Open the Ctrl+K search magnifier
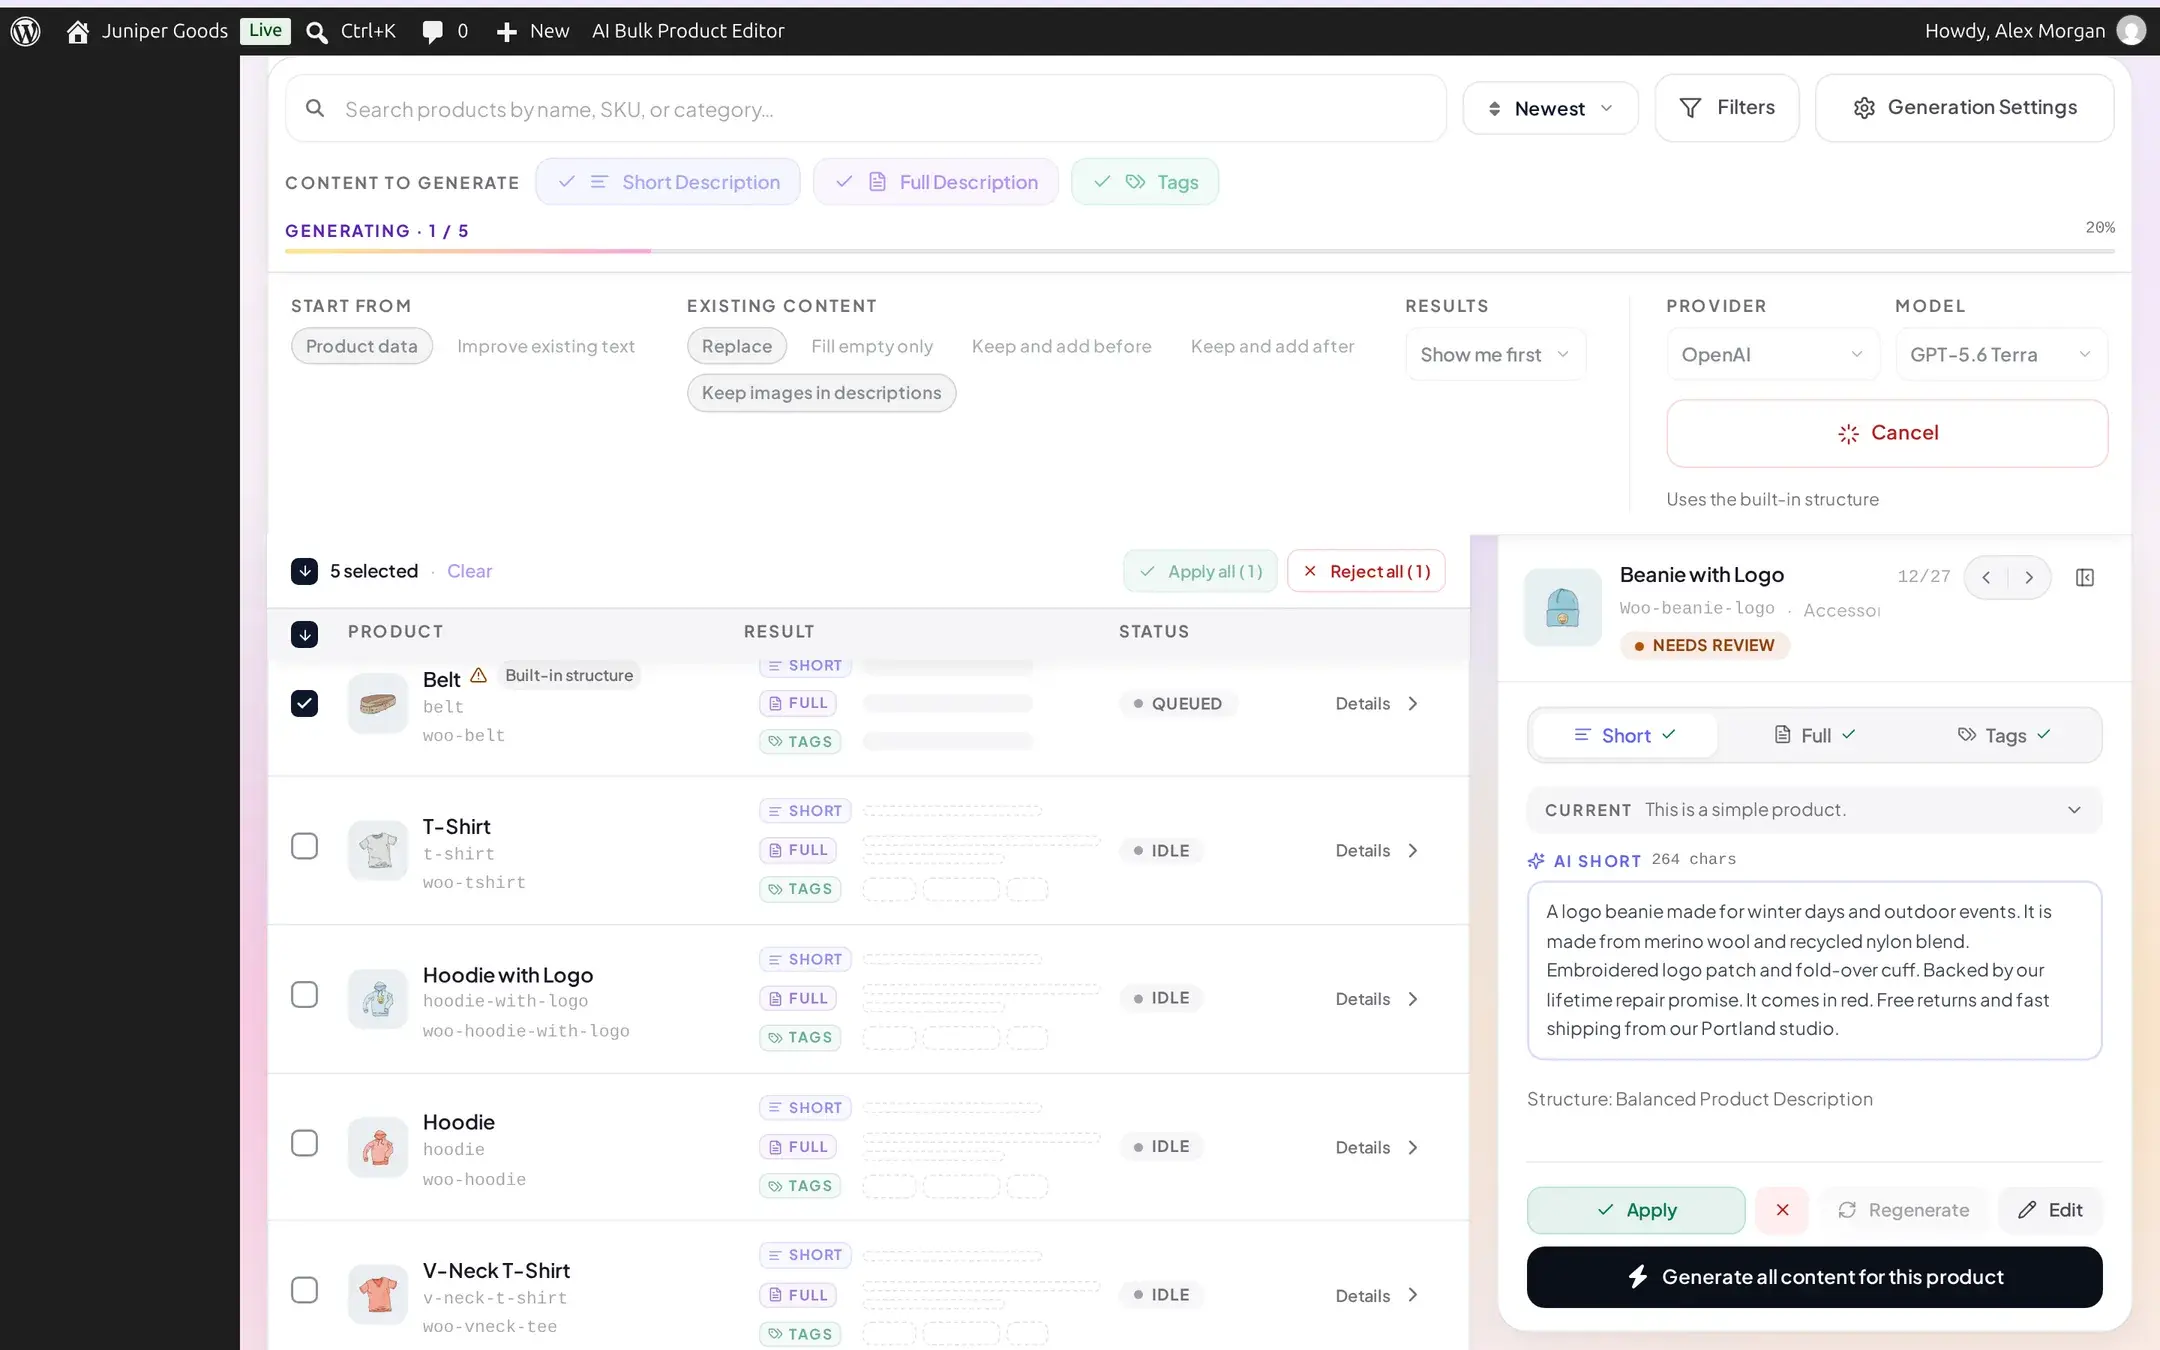The height and width of the screenshot is (1350, 2160). tap(317, 32)
